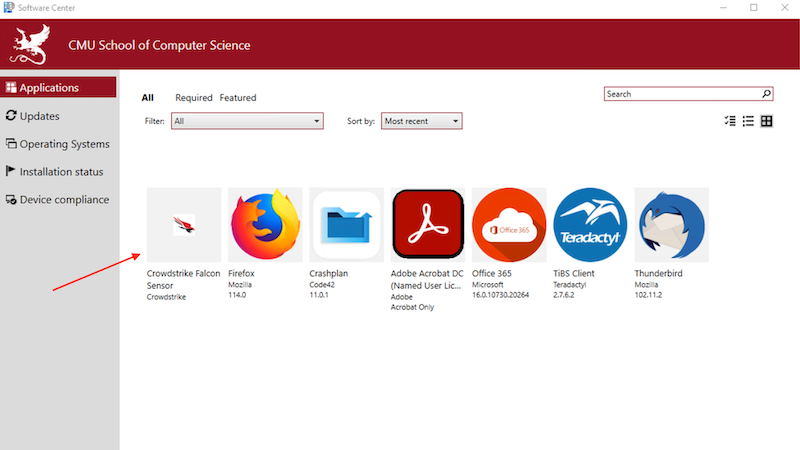Open the Firefox application icon

point(265,224)
